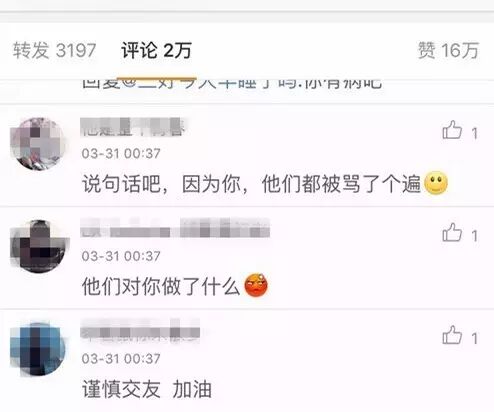Open username above comment 说句话吧
Image resolution: width=494 pixels, height=412 pixels.
(x=133, y=127)
